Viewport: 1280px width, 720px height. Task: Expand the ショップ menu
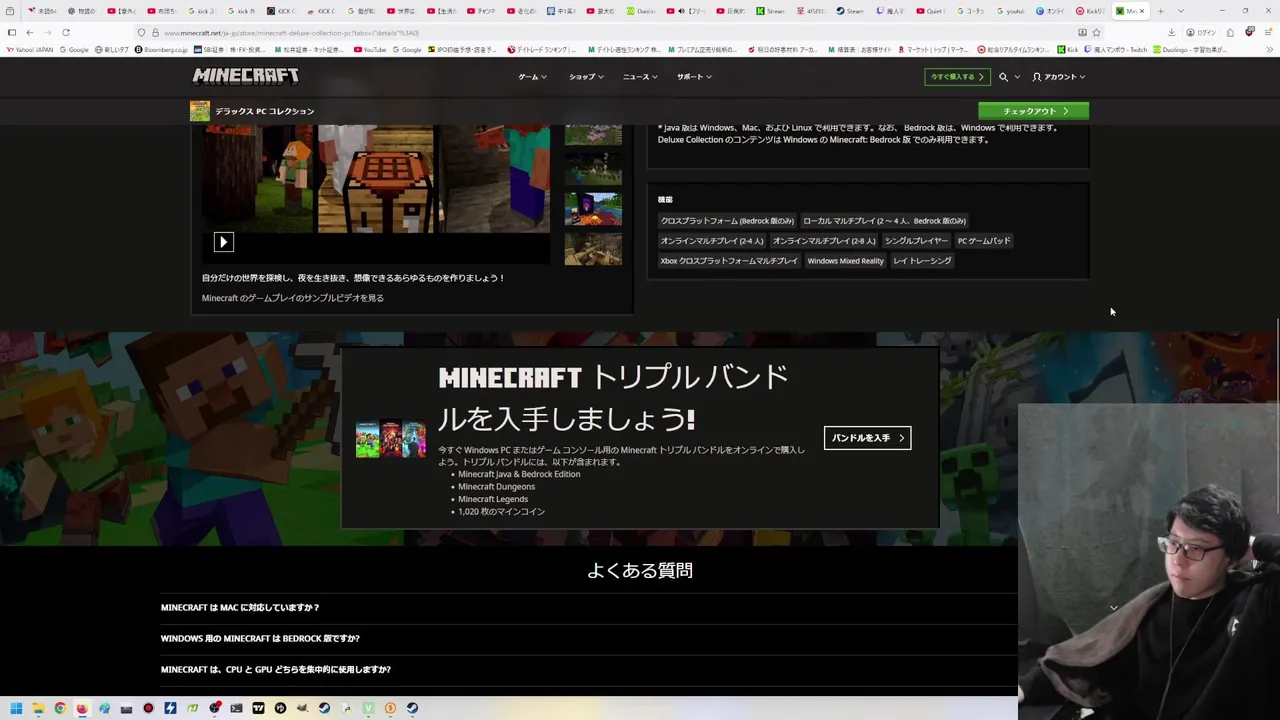[x=586, y=77]
